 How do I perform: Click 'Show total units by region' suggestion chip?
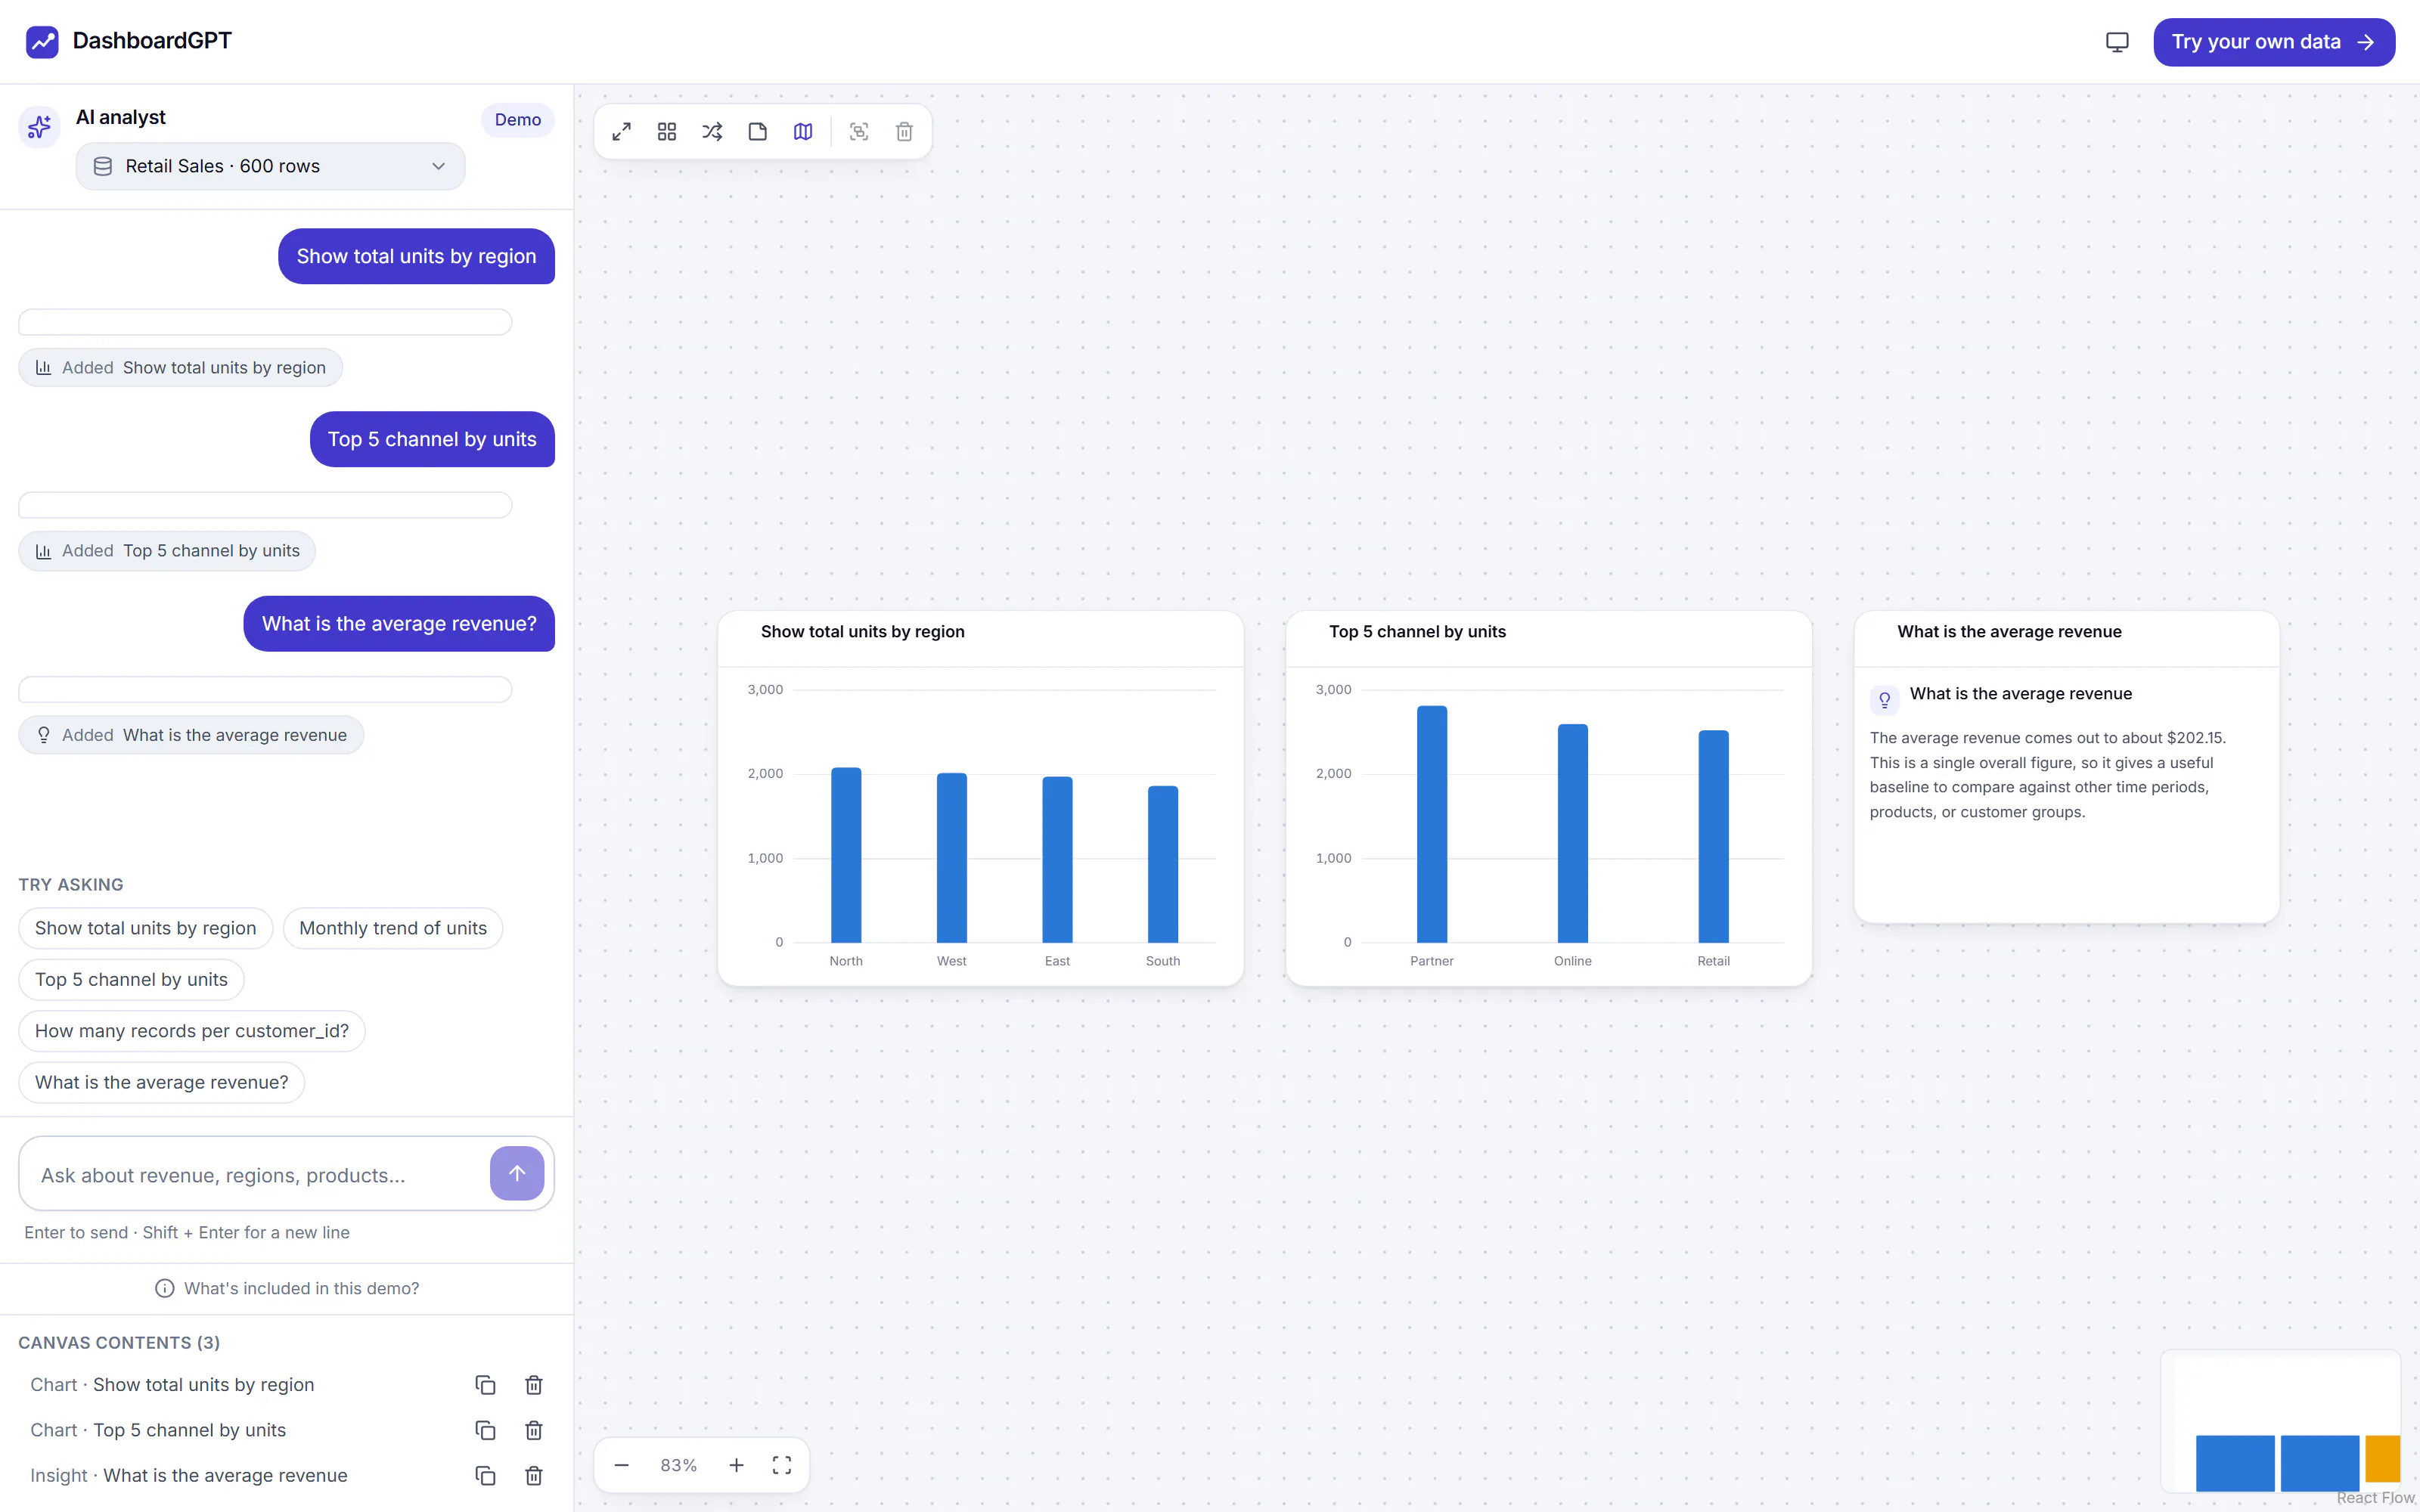tap(146, 928)
